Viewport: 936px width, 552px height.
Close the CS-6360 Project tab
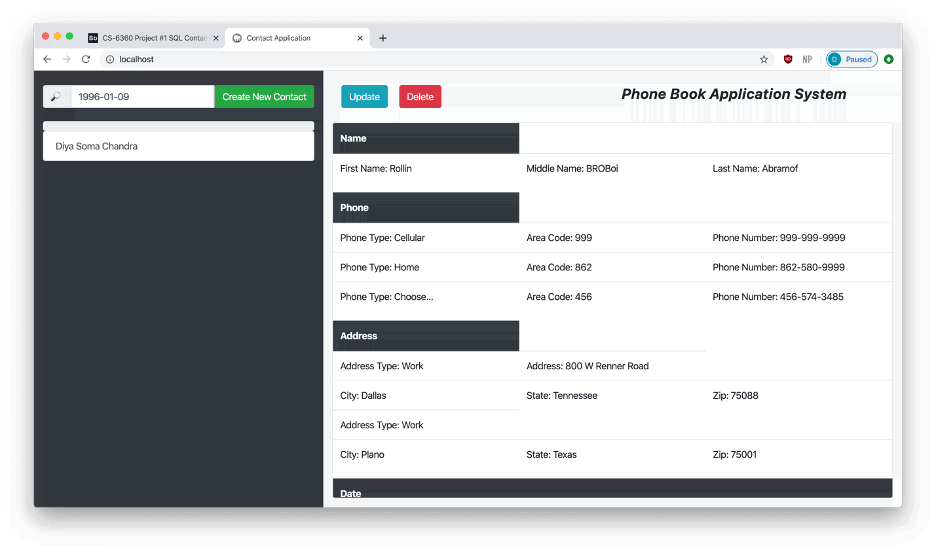point(215,38)
